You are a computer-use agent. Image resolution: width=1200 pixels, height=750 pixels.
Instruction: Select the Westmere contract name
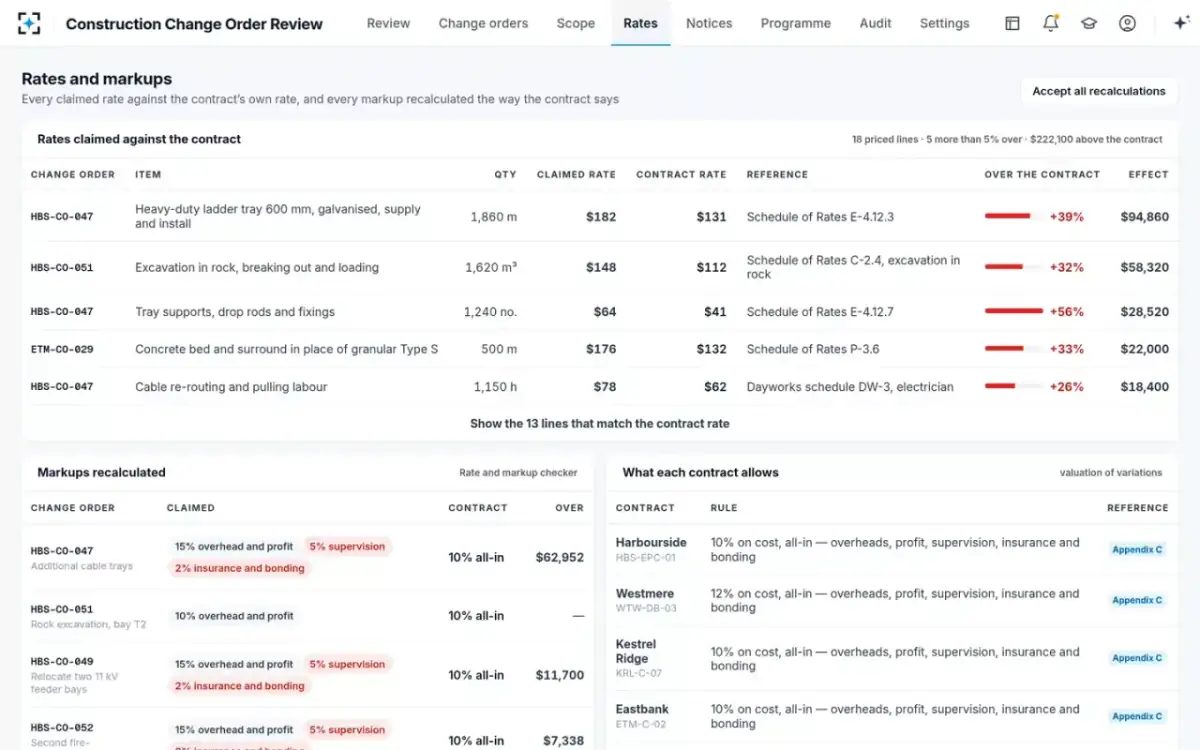coord(645,594)
